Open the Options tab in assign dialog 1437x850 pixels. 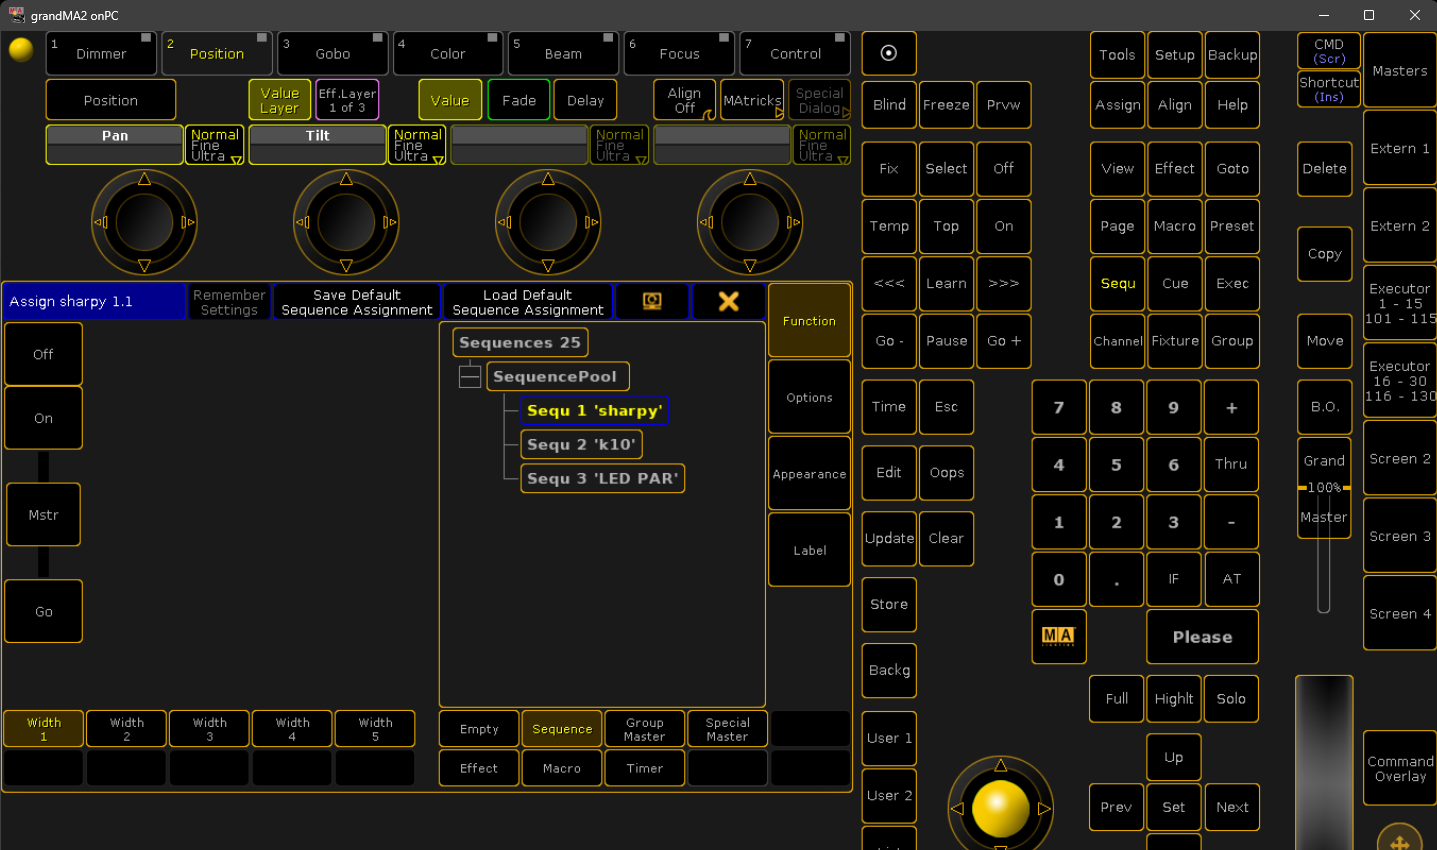point(809,397)
